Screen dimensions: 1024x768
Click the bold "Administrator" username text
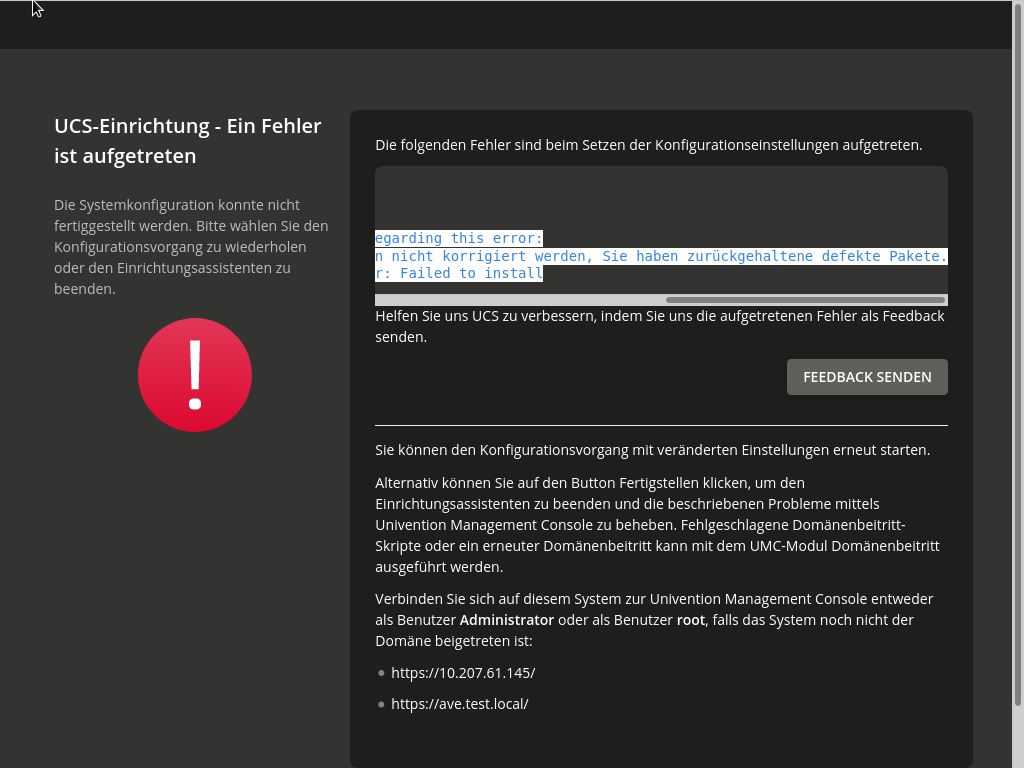point(506,620)
